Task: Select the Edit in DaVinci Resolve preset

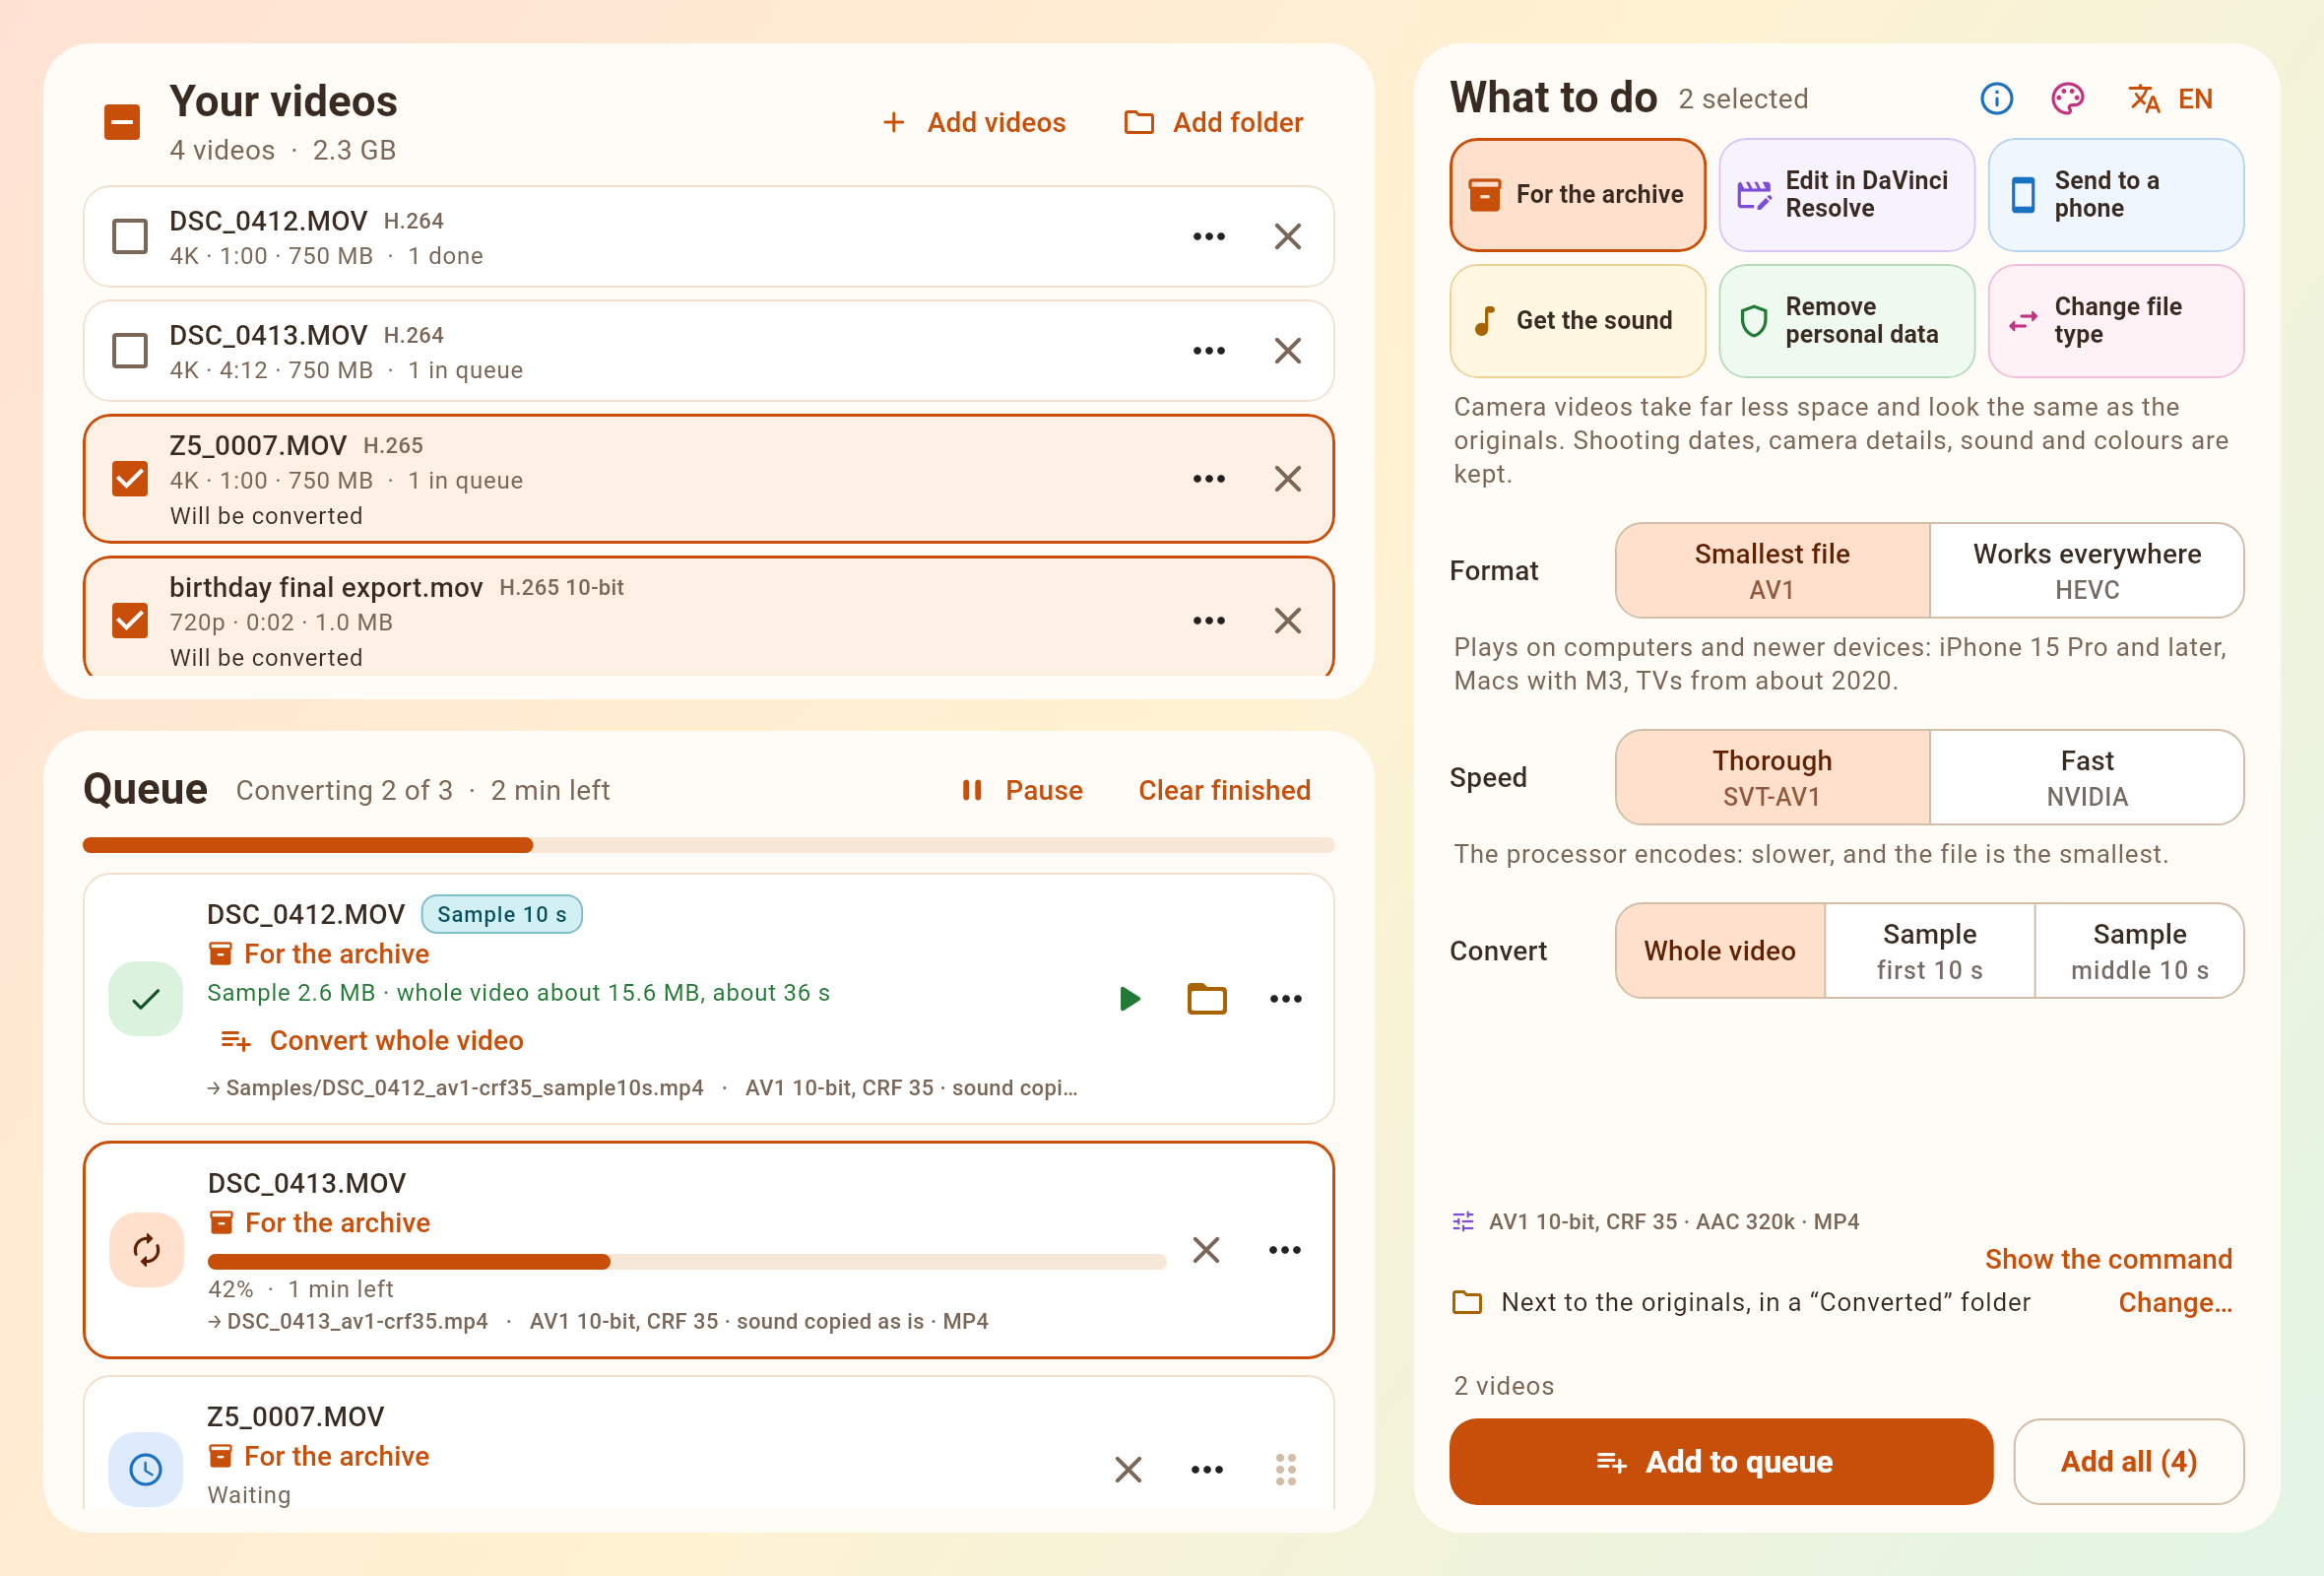Action: [x=1846, y=194]
